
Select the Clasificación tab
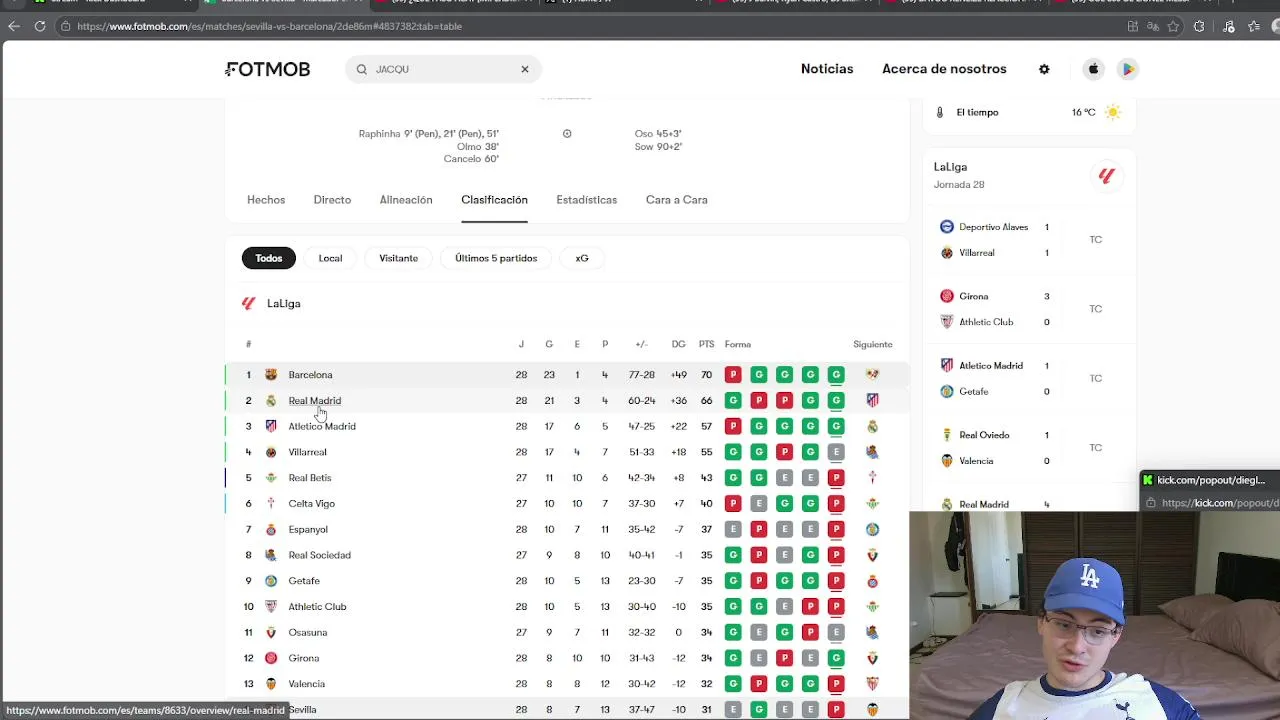pyautogui.click(x=494, y=200)
